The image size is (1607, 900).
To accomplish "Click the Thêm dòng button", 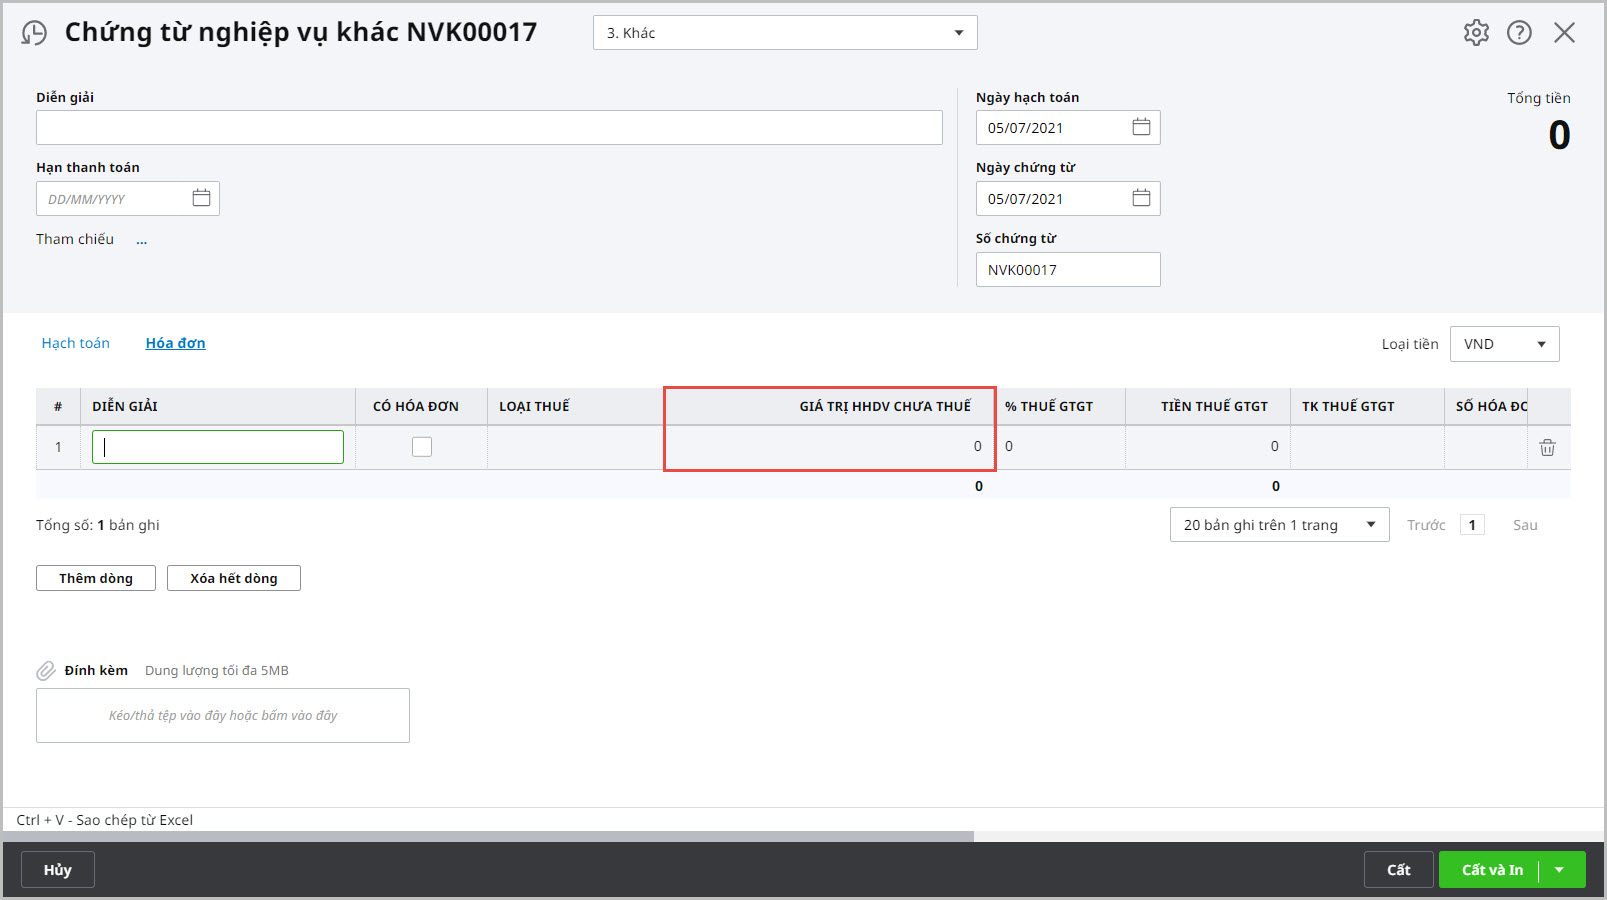I will tap(96, 578).
